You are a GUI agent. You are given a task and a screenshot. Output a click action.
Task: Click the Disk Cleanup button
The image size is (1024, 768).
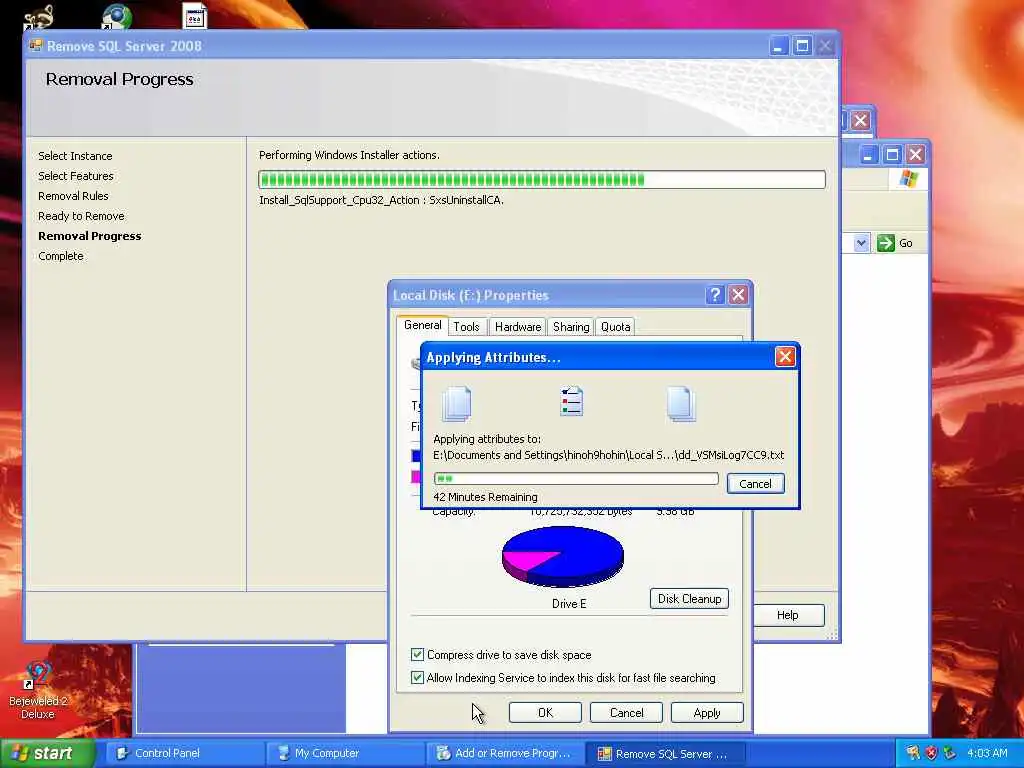click(689, 599)
